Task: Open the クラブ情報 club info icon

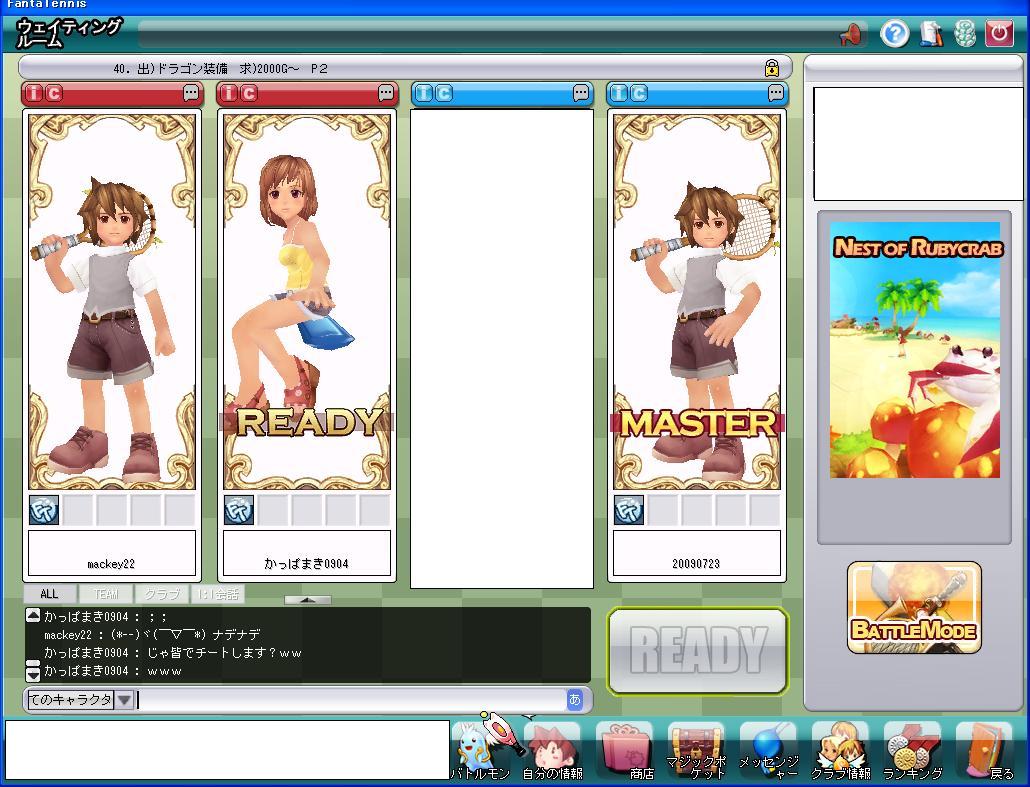Action: point(840,750)
